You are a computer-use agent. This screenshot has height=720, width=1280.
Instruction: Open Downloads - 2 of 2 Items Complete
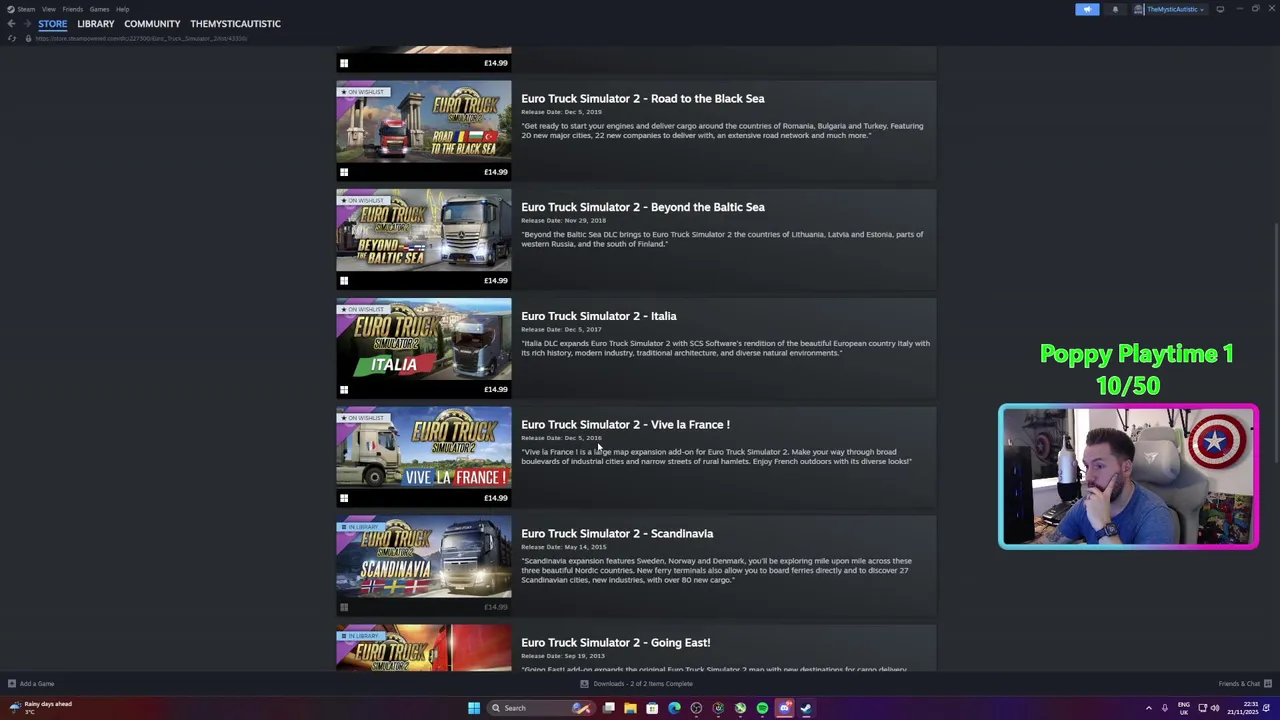coord(636,684)
